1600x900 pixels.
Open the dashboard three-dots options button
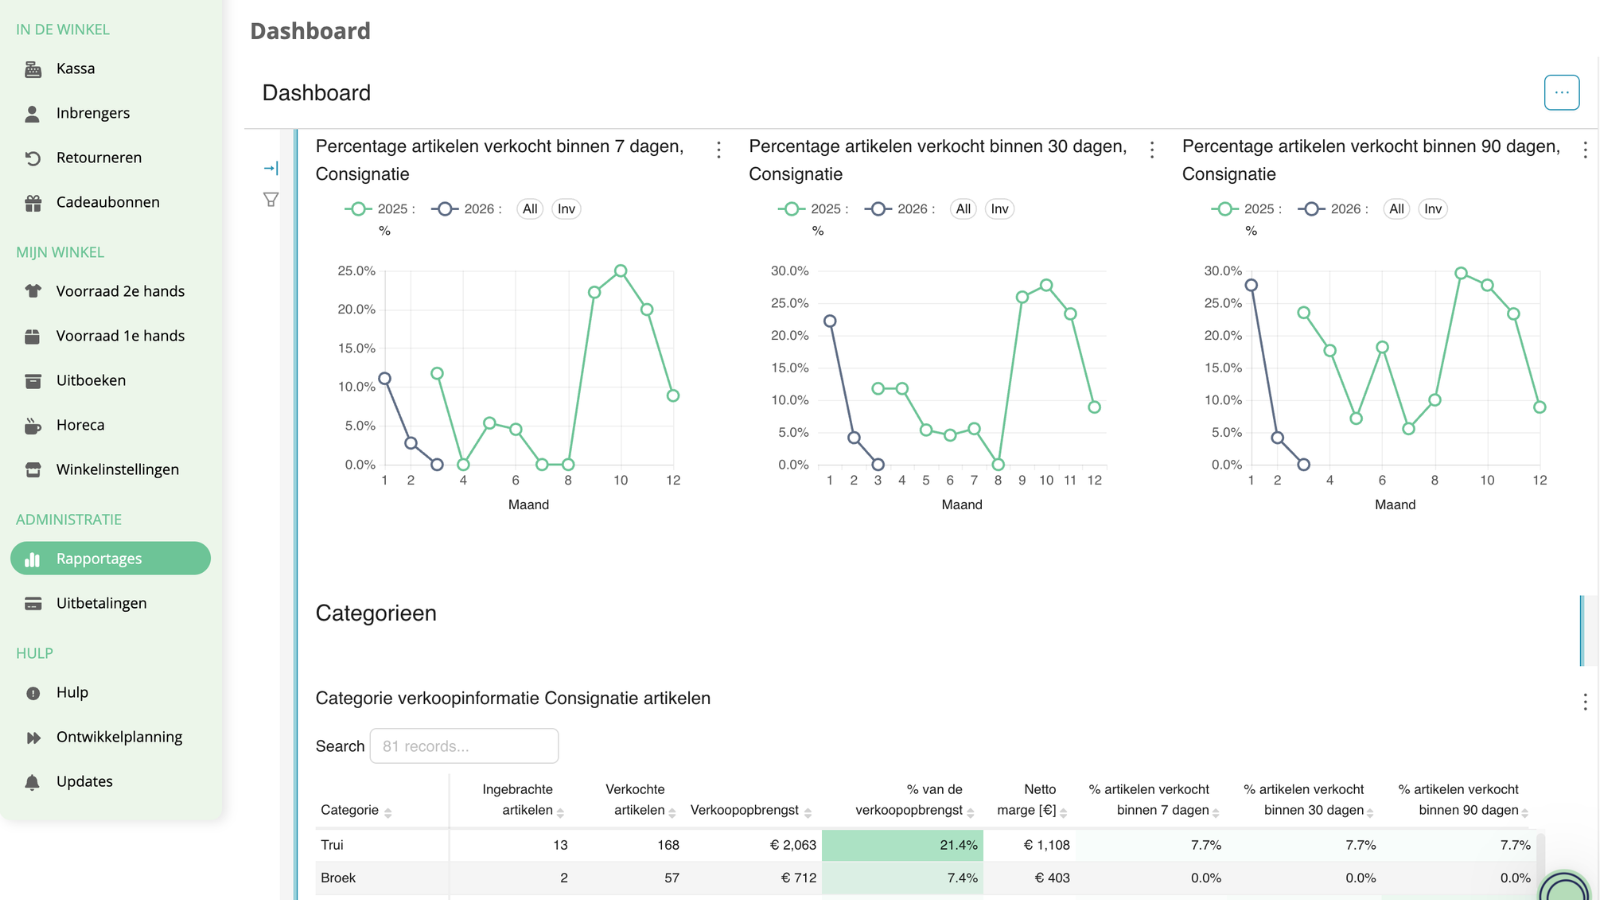(1561, 92)
